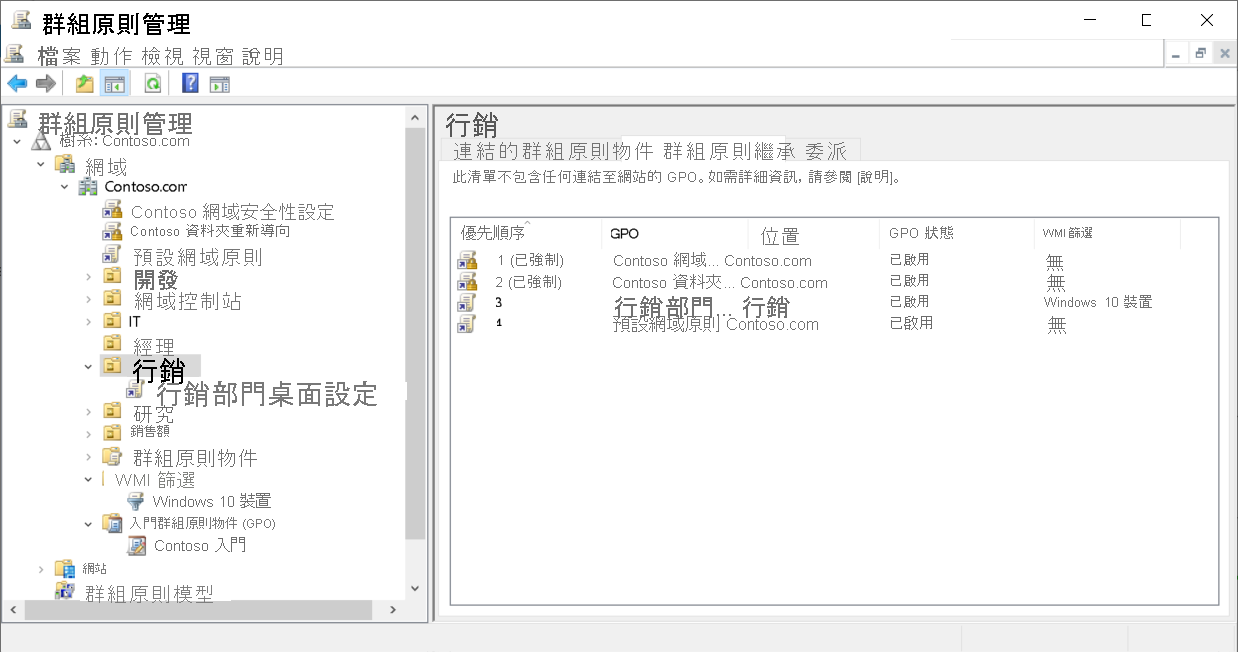Click the new window from here toolbar icon

pyautogui.click(x=219, y=83)
